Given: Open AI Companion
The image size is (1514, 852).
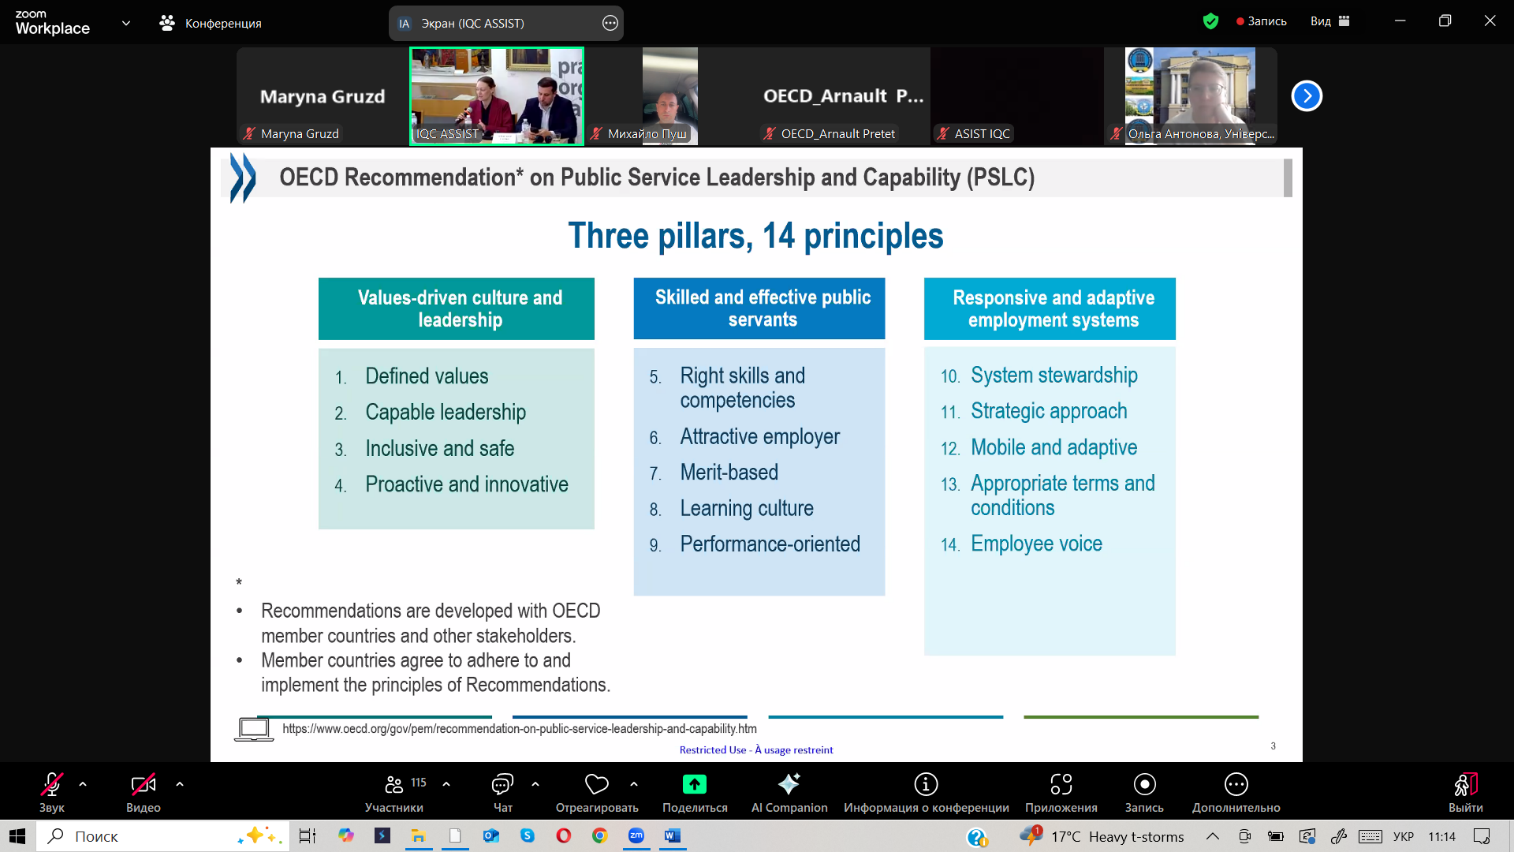Looking at the screenshot, I should click(789, 792).
